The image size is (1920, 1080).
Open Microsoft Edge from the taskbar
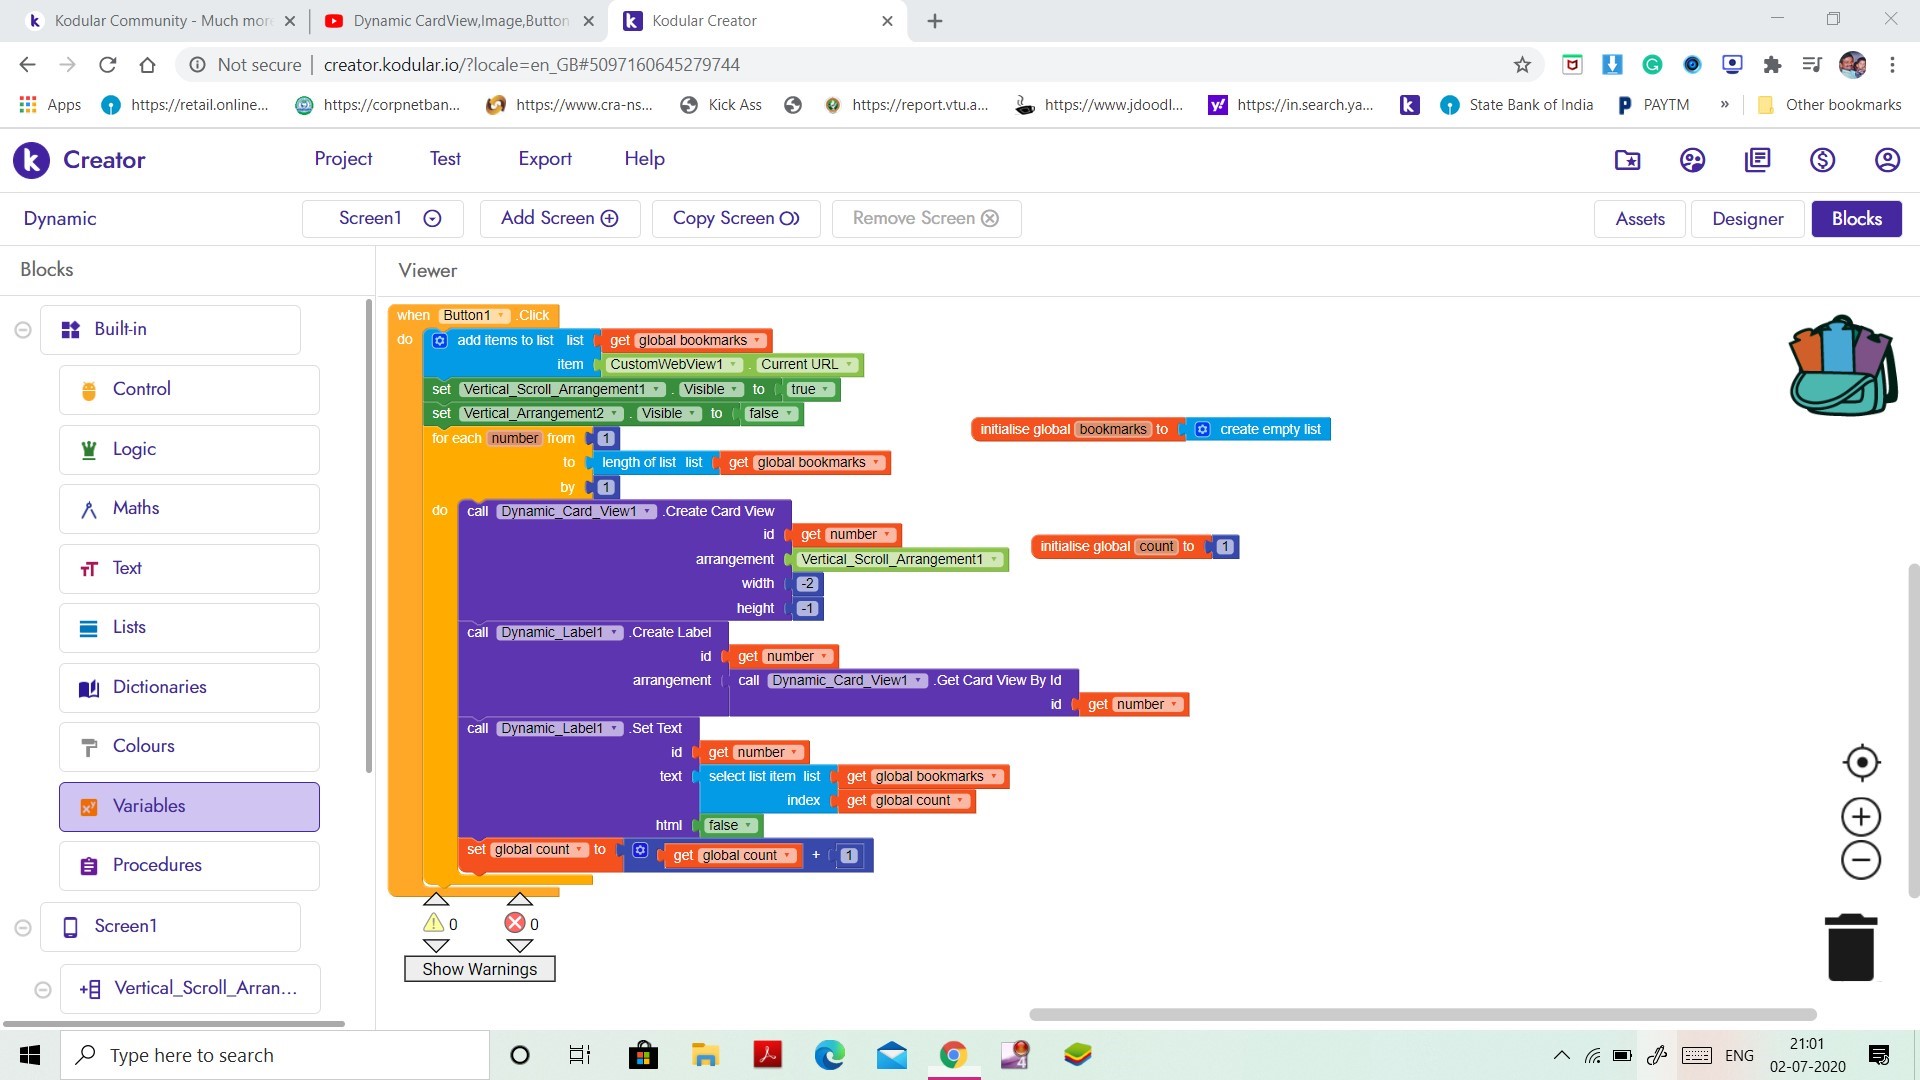tap(829, 1055)
